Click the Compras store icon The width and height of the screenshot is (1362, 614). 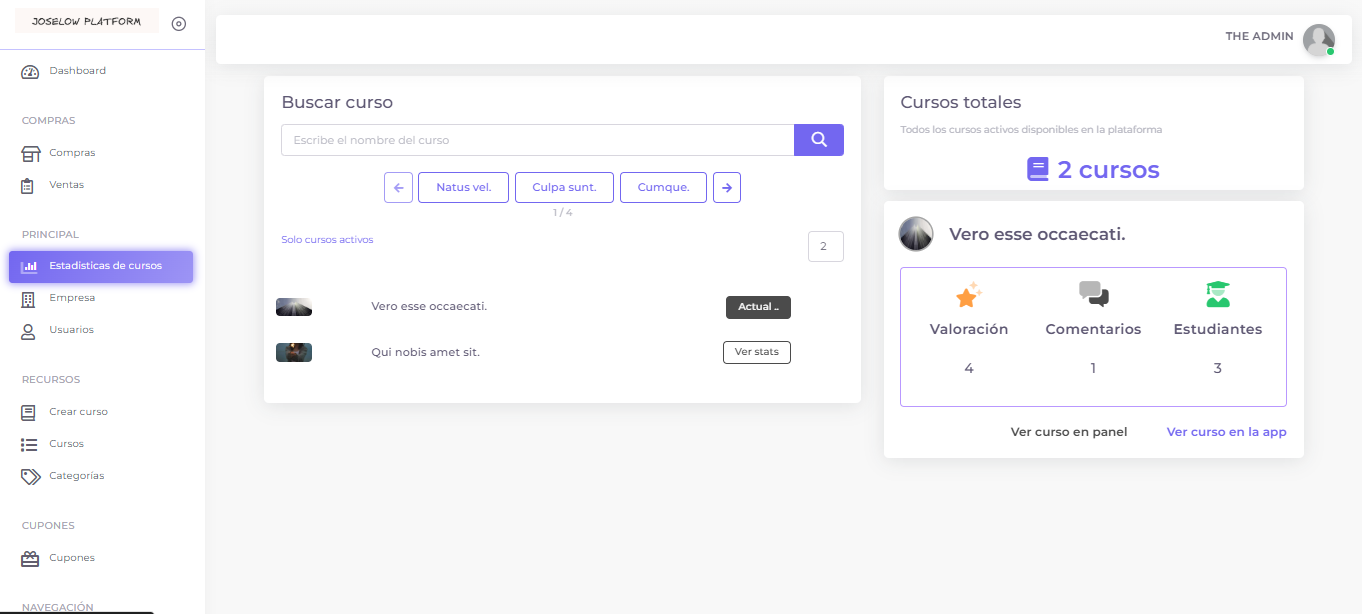coord(30,154)
